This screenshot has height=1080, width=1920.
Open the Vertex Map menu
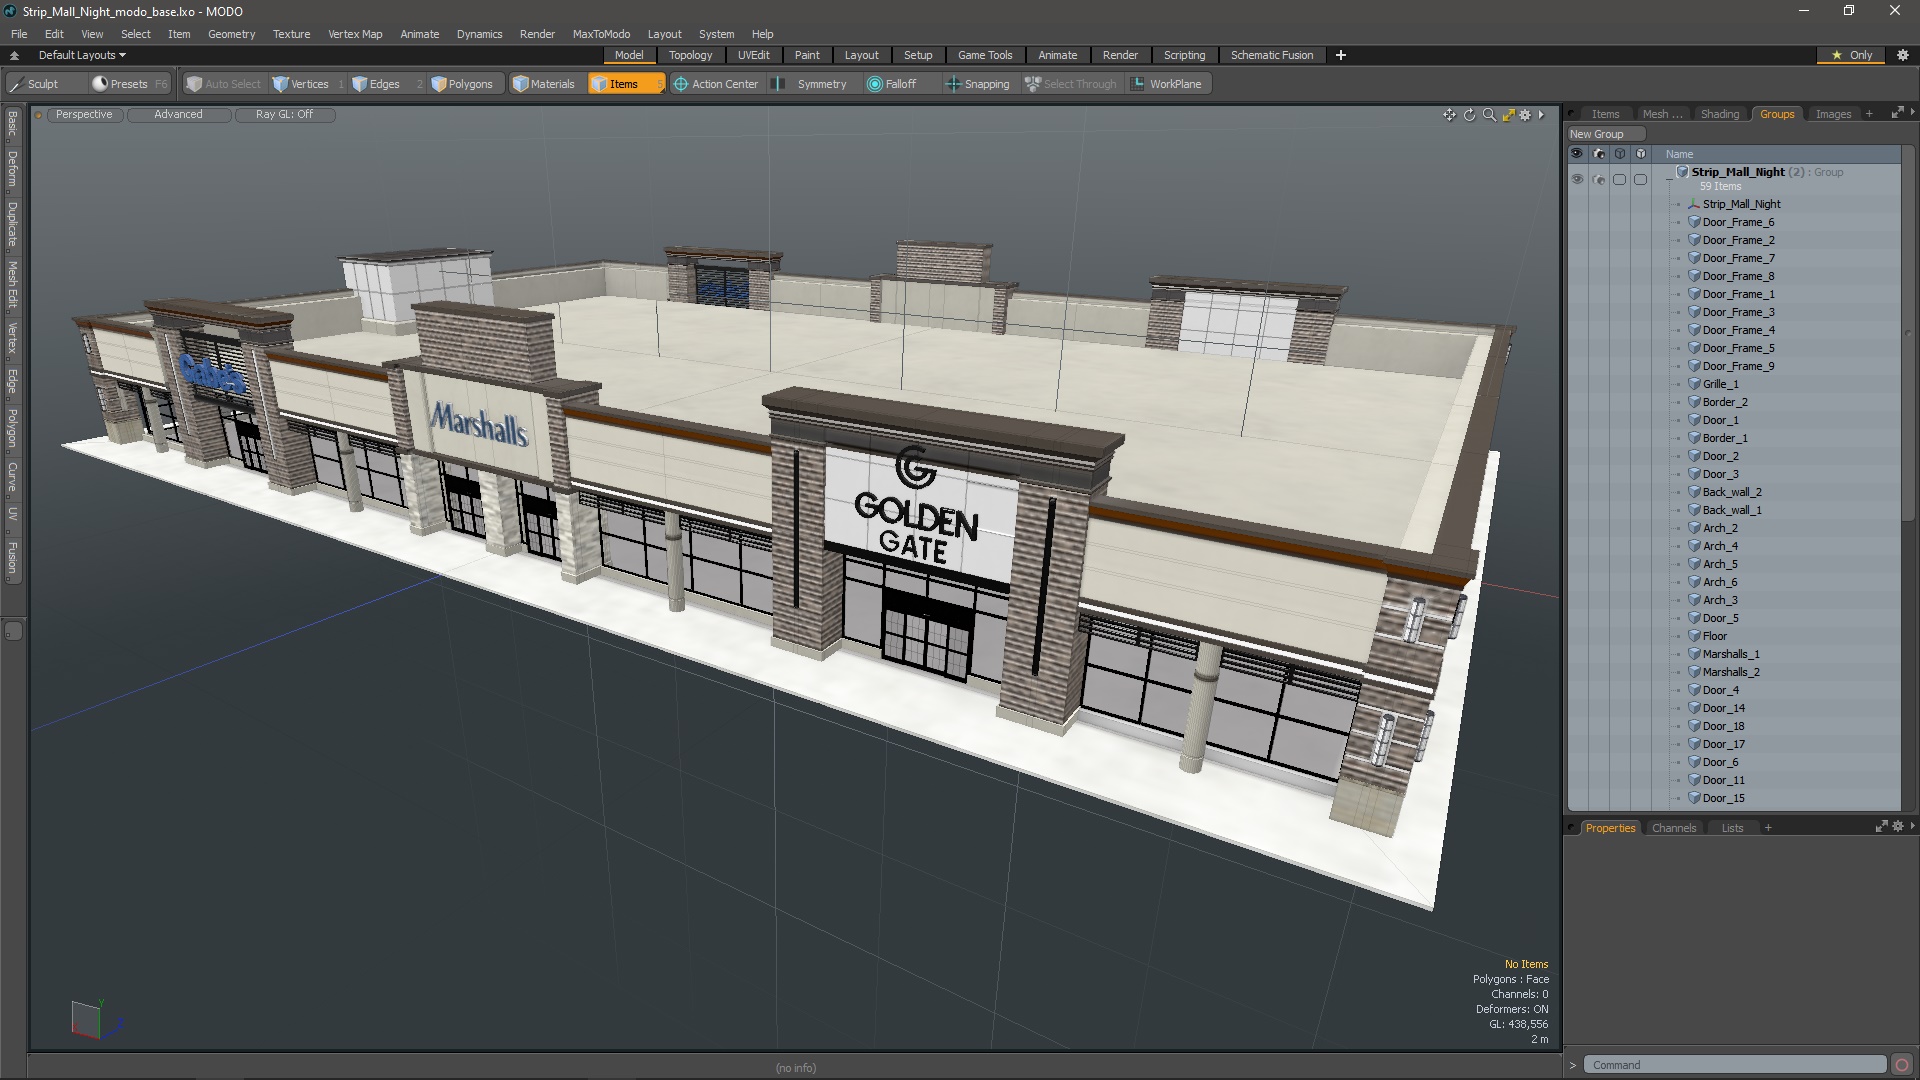click(355, 34)
